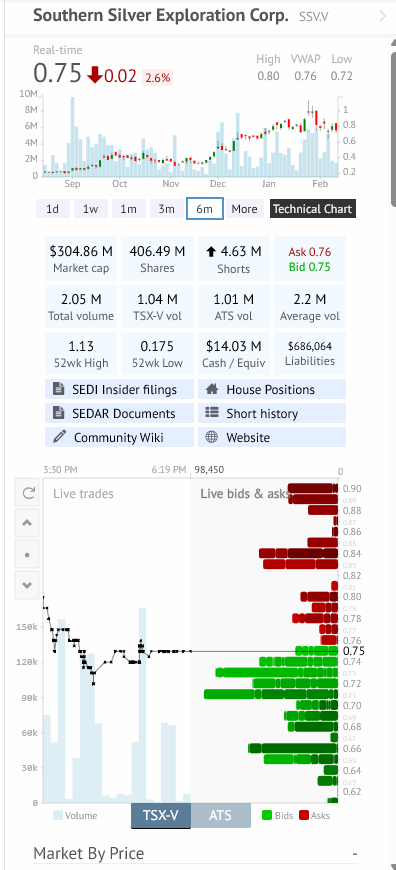Viewport: 396px width, 870px height.
Task: Click the 2.2 M Average vol tile
Action: pyautogui.click(x=310, y=307)
